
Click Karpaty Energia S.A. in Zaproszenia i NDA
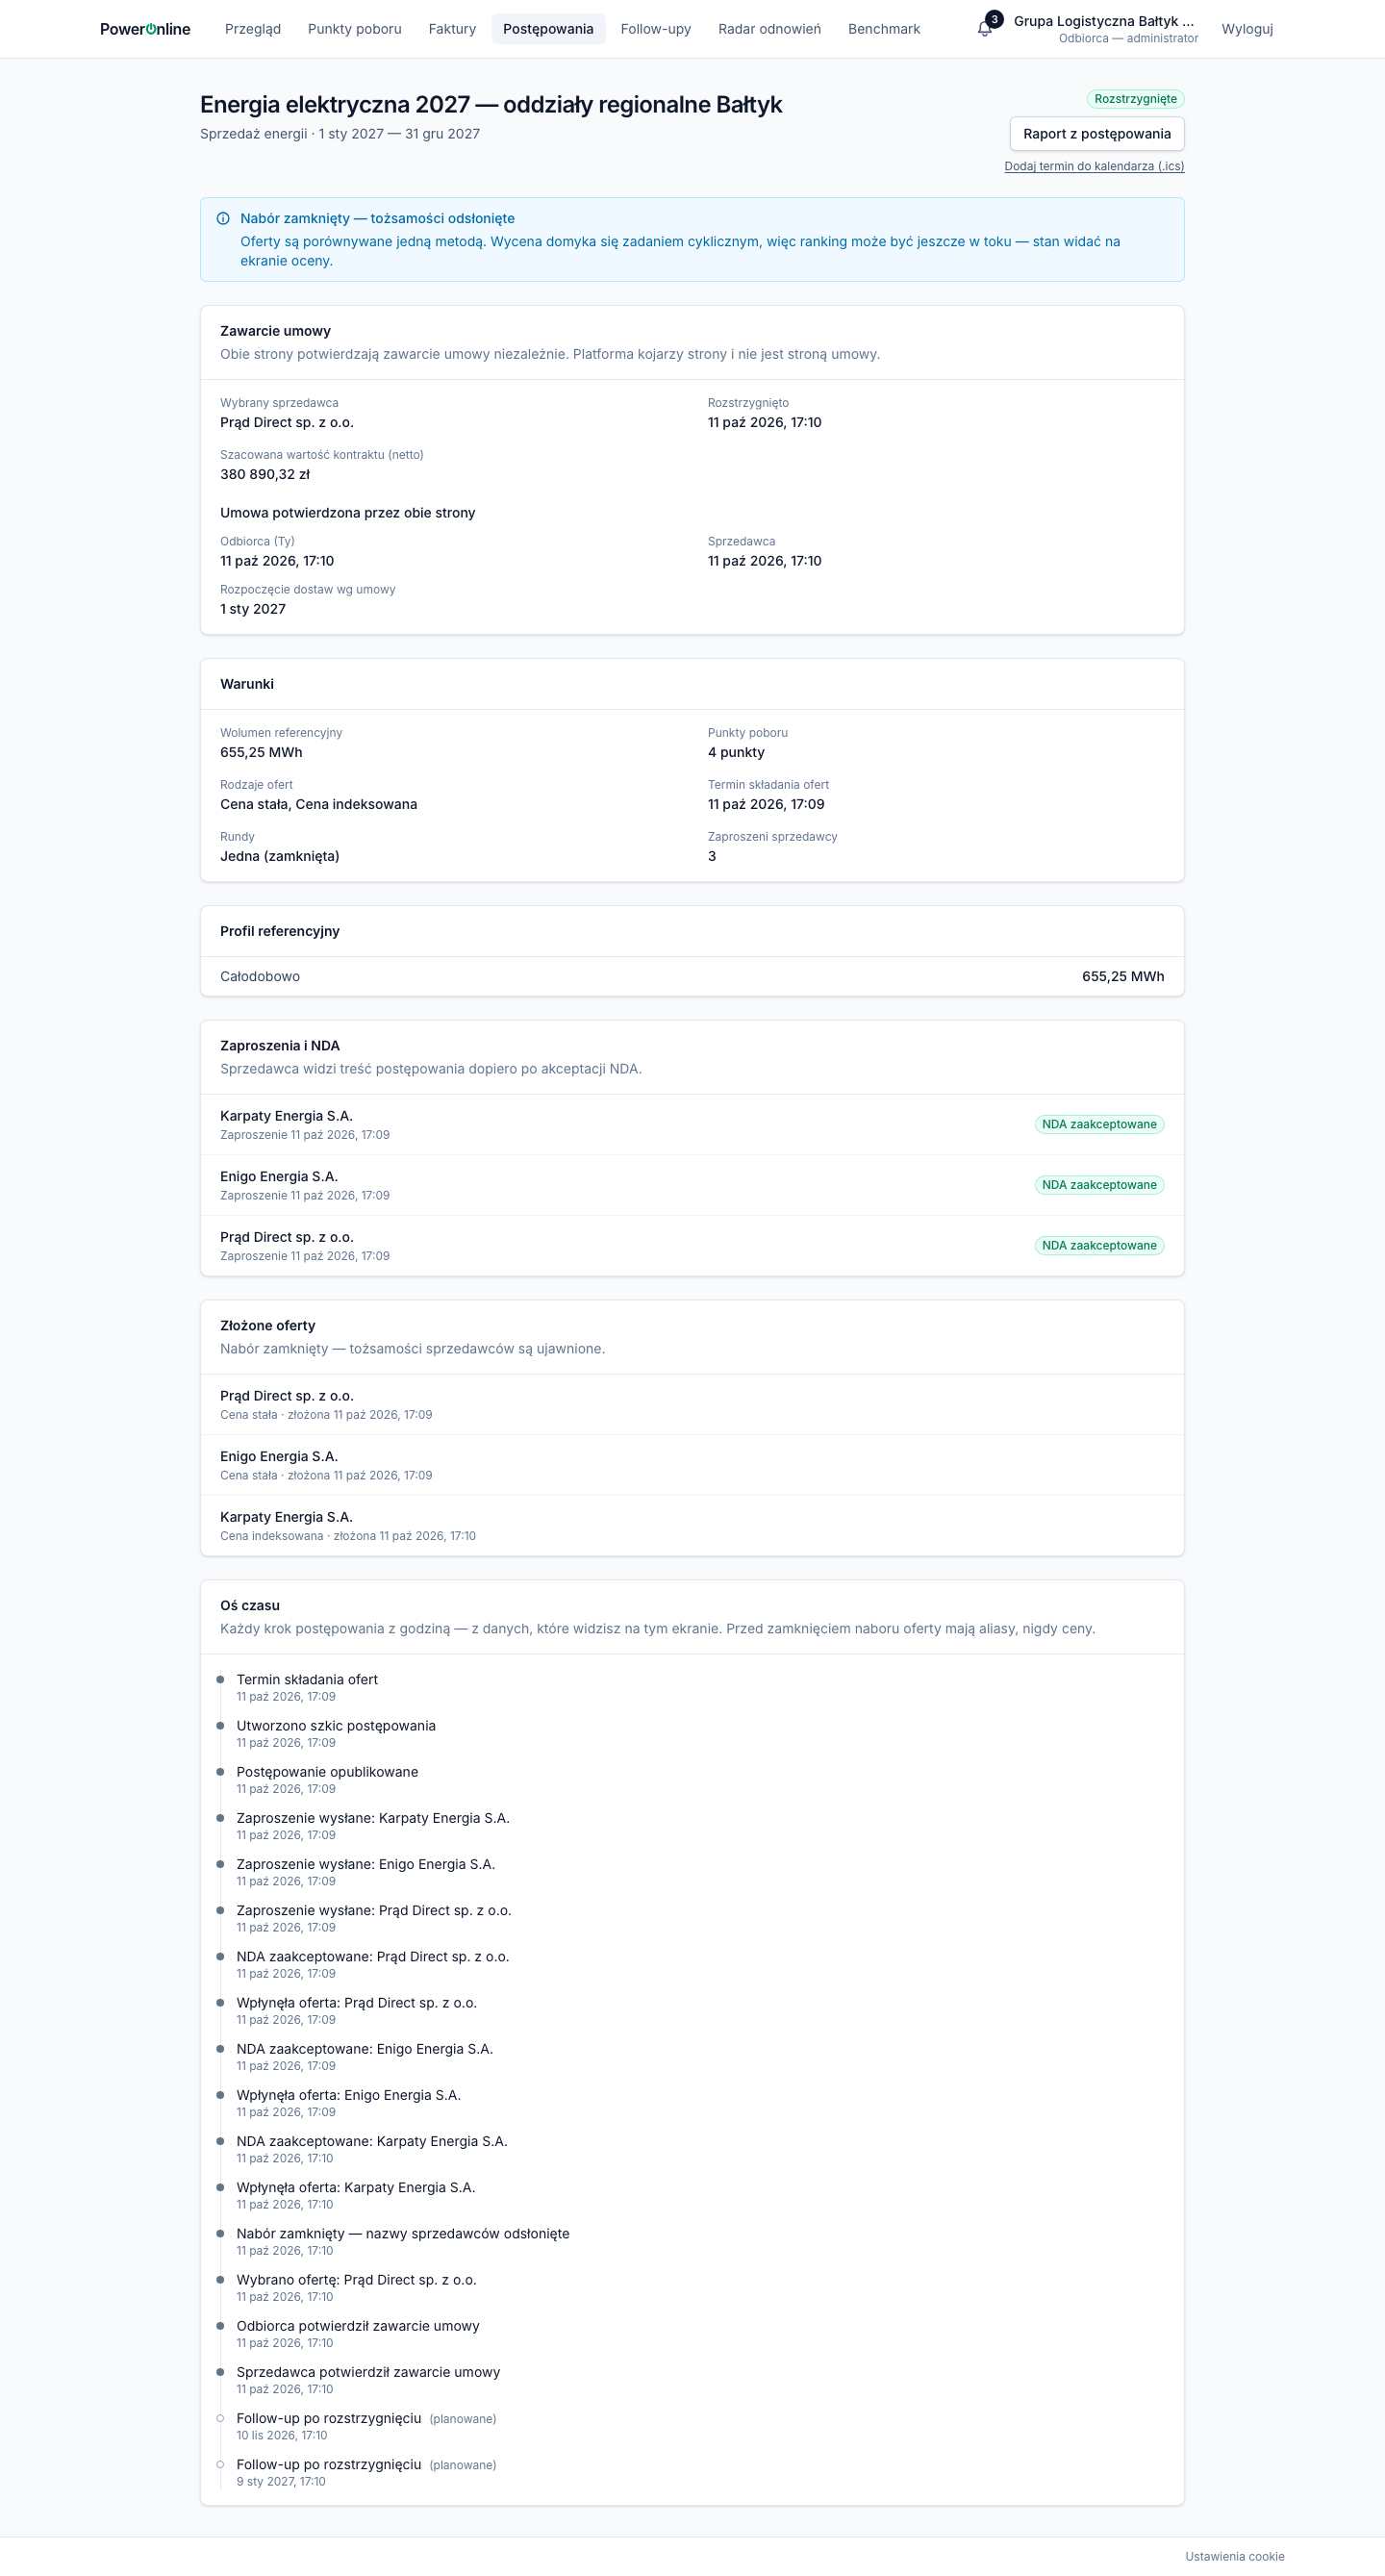pos(286,1116)
